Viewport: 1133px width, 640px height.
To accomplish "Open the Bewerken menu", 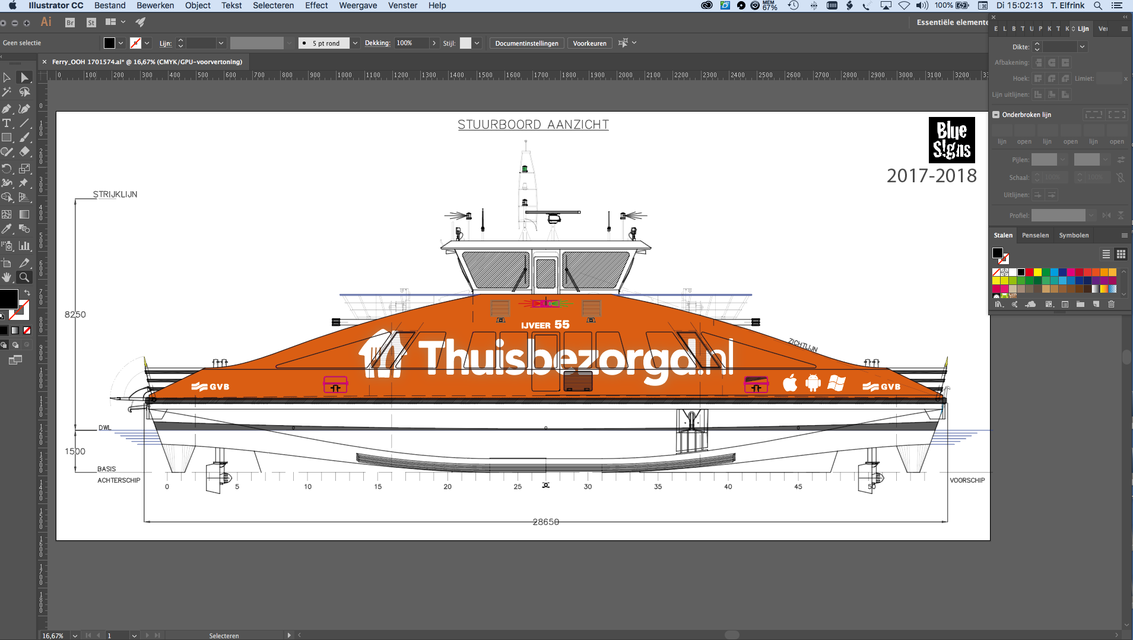I will pos(155,5).
